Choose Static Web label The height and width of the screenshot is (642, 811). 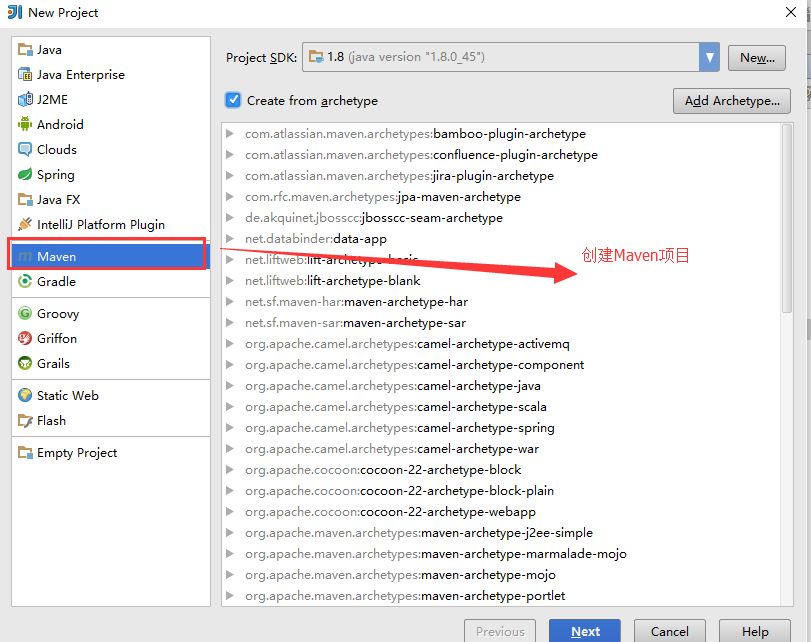tap(68, 396)
